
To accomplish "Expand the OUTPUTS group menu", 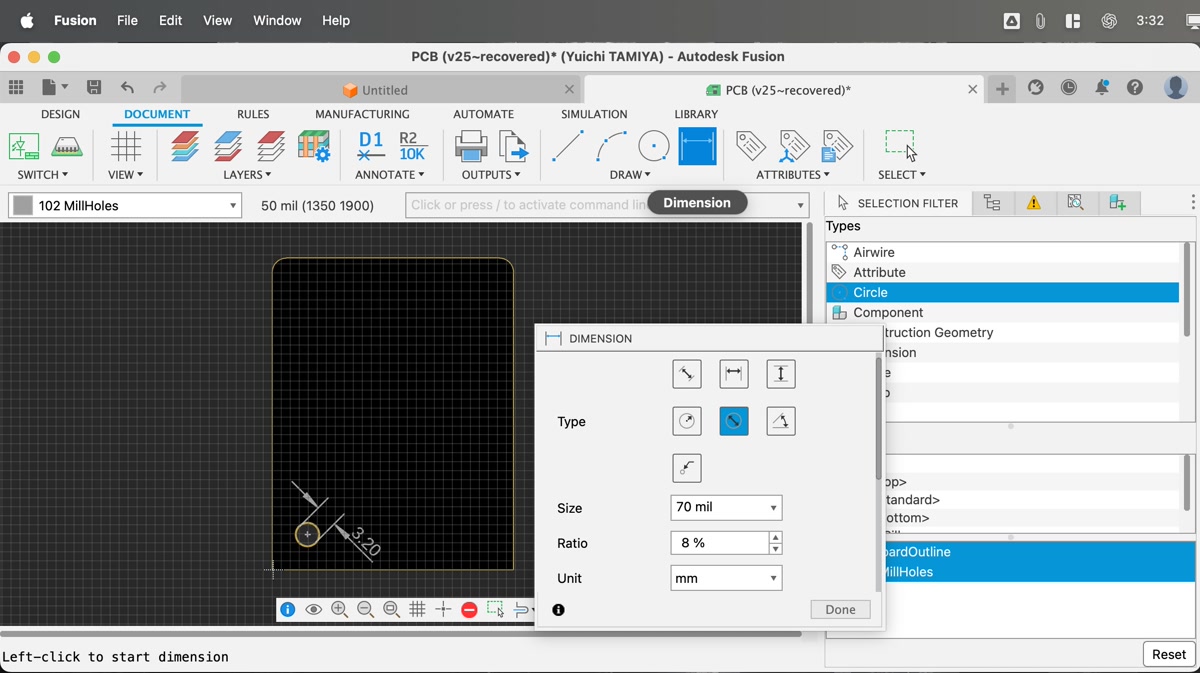I will pyautogui.click(x=491, y=175).
